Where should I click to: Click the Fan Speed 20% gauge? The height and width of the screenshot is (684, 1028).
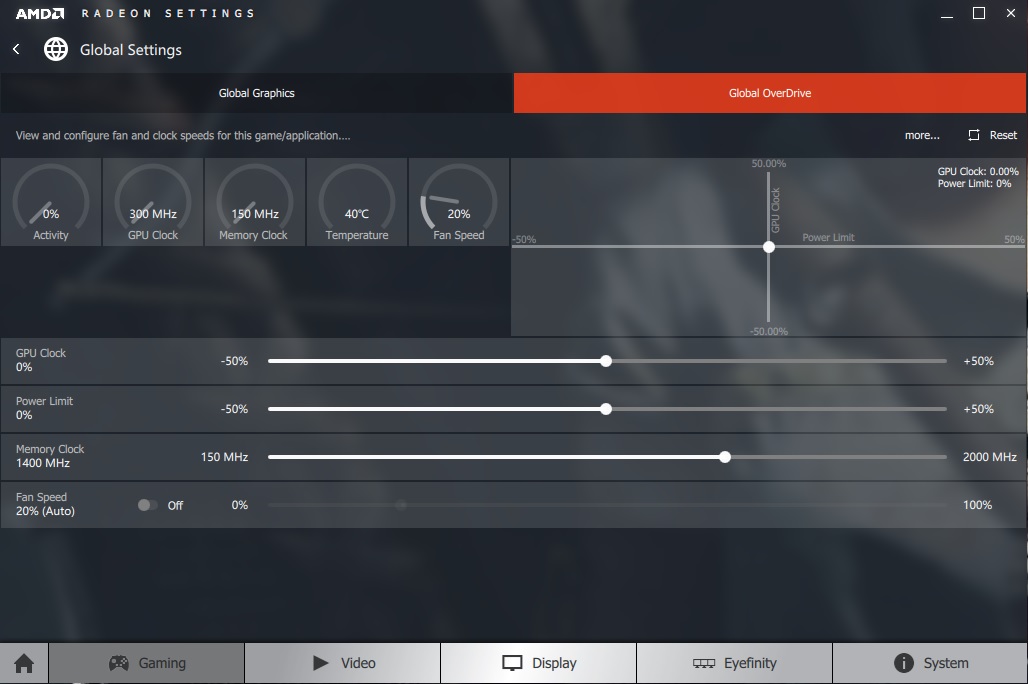point(459,202)
